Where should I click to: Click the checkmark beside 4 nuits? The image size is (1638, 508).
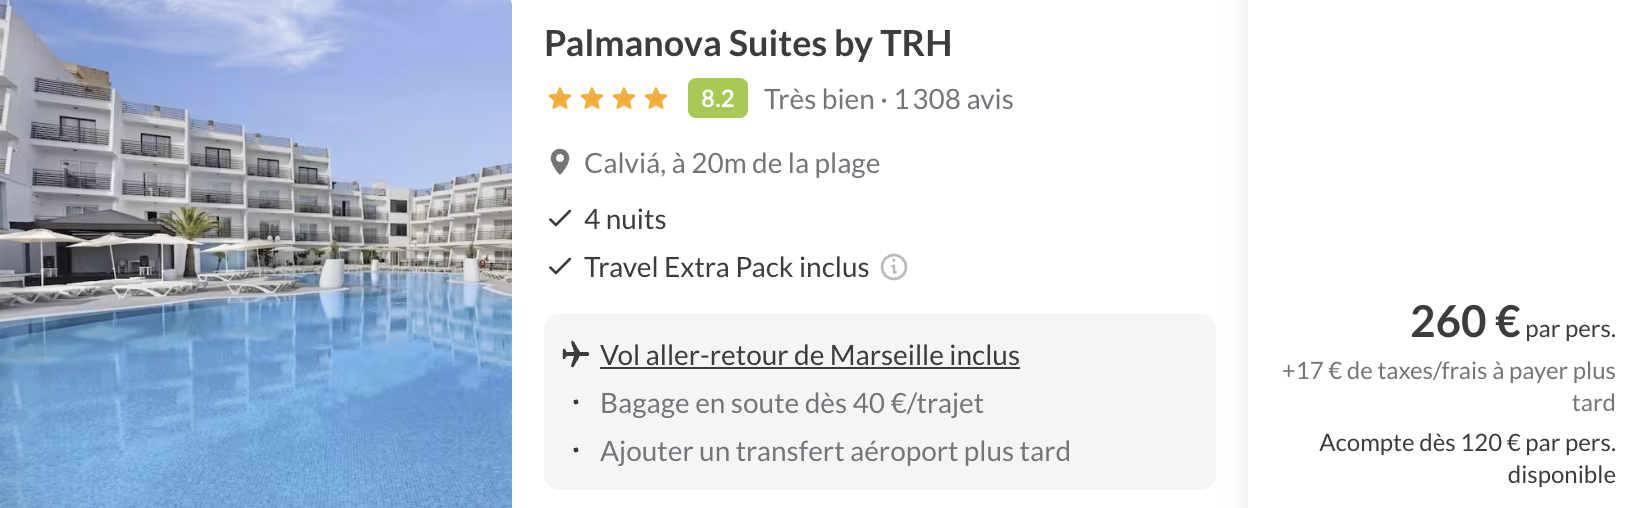[560, 218]
